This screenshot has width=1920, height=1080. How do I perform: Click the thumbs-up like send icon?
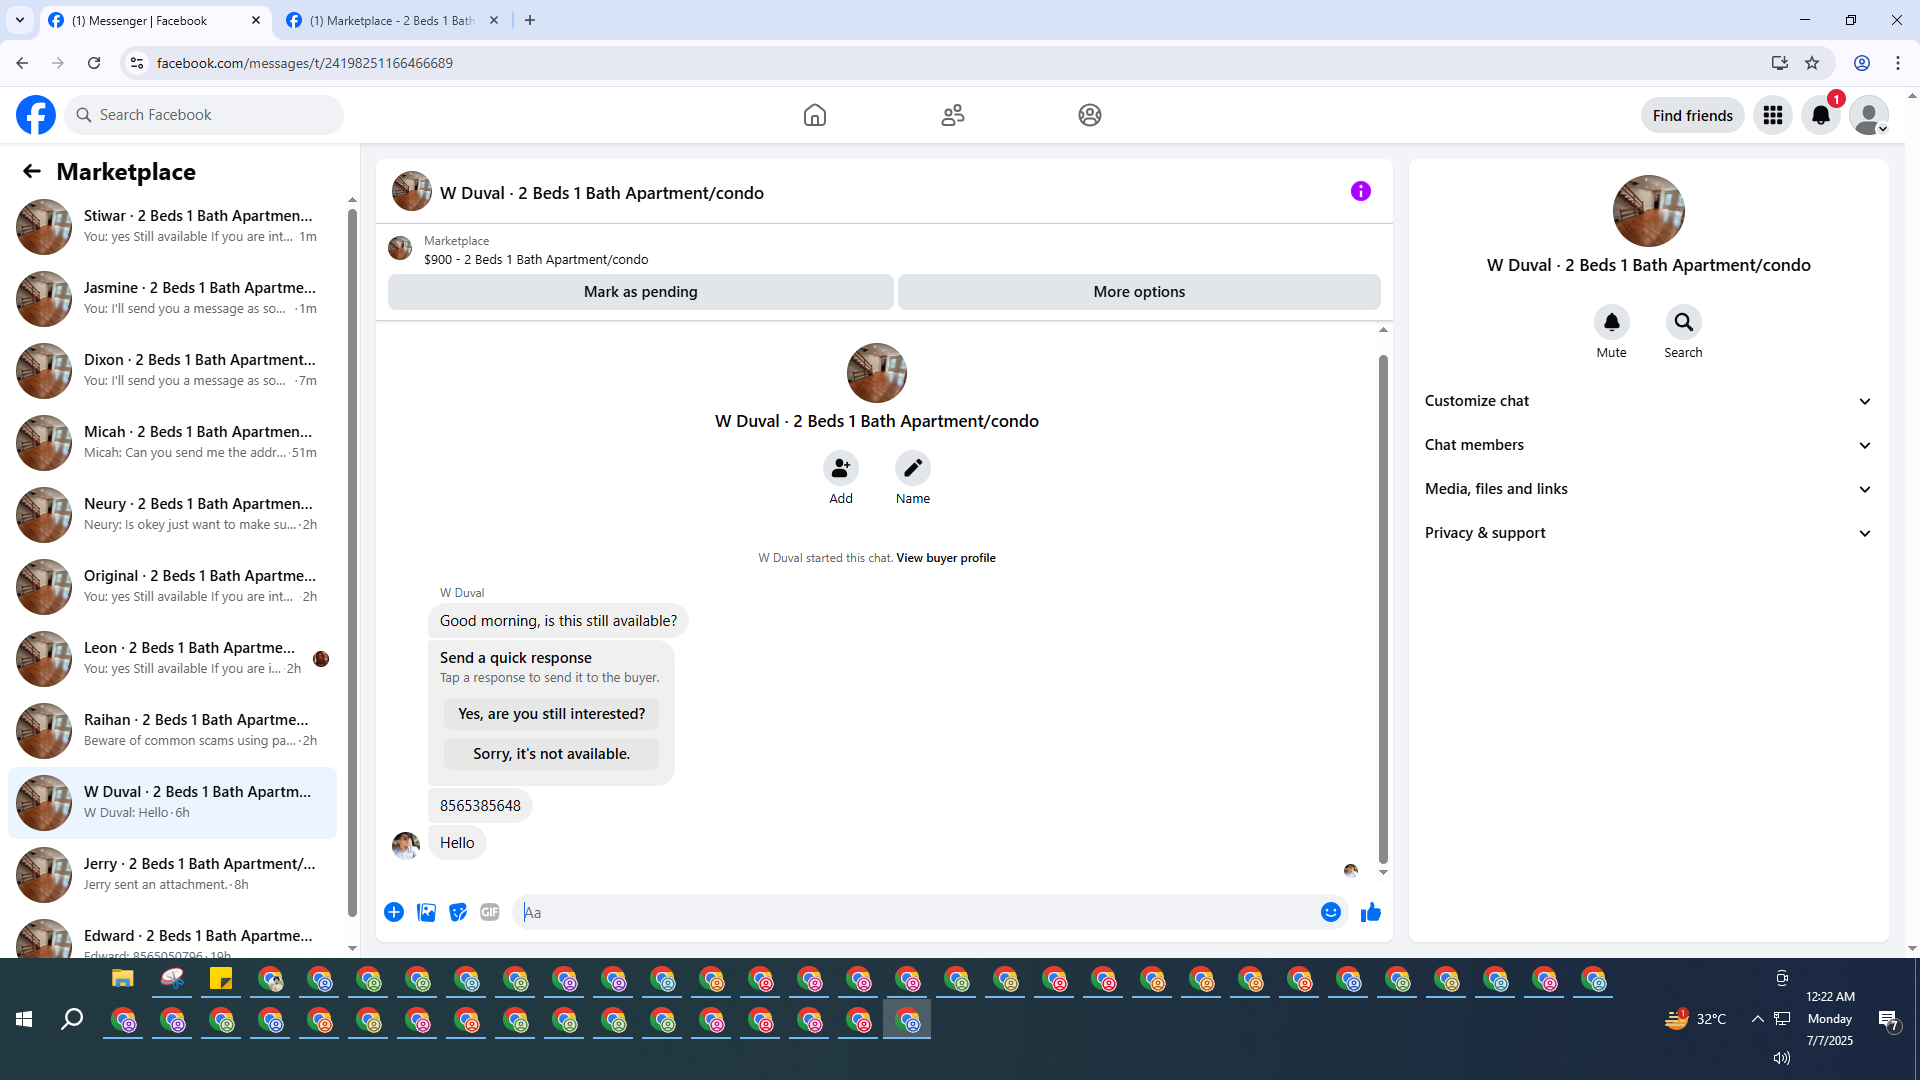1370,912
